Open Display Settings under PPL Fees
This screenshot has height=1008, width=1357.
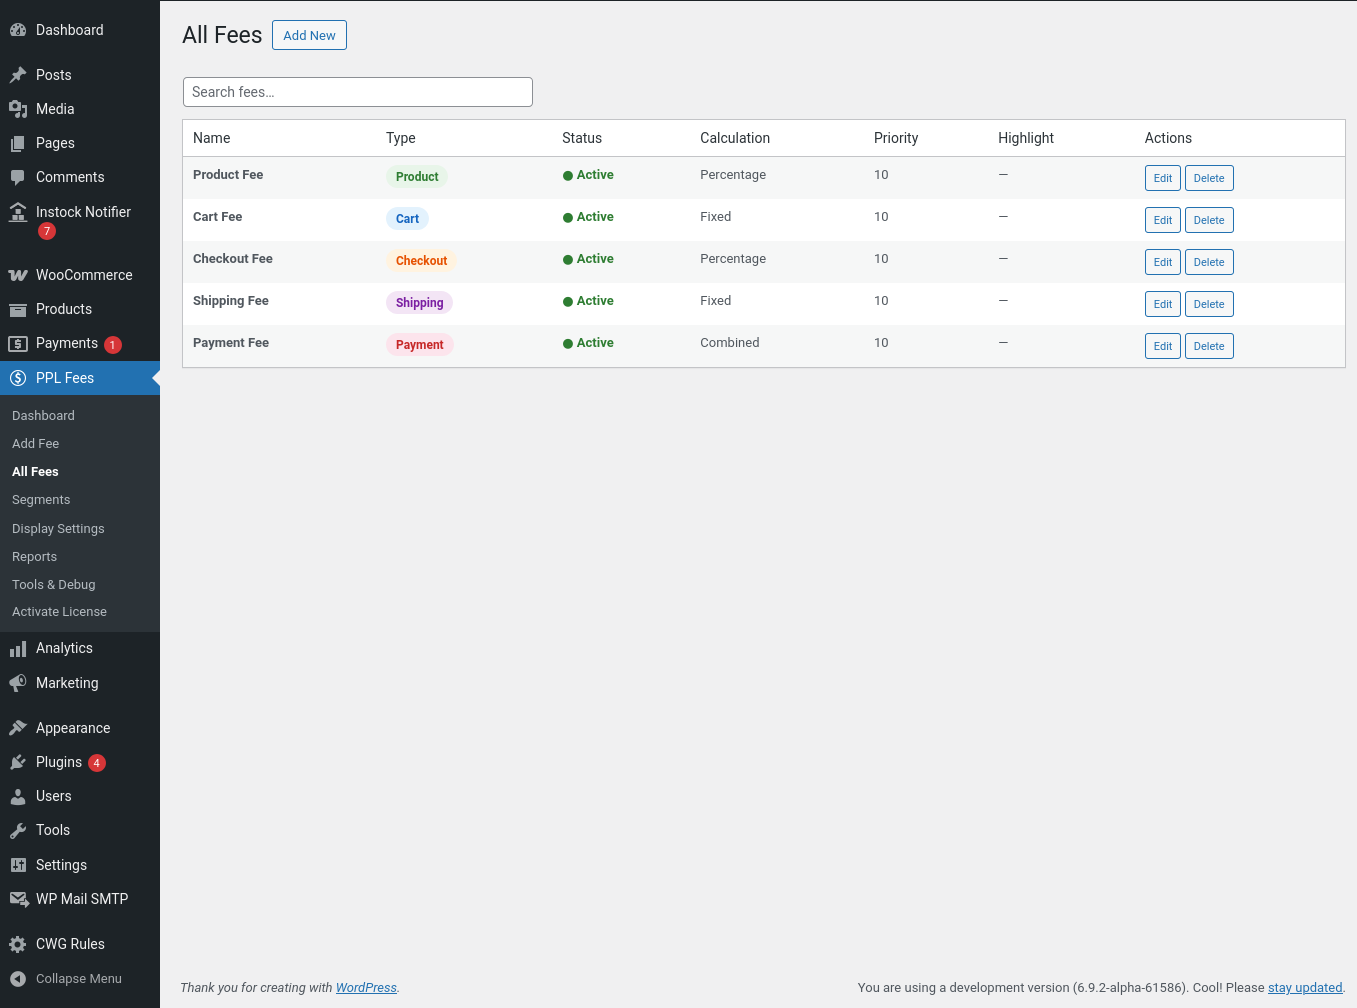pos(58,529)
